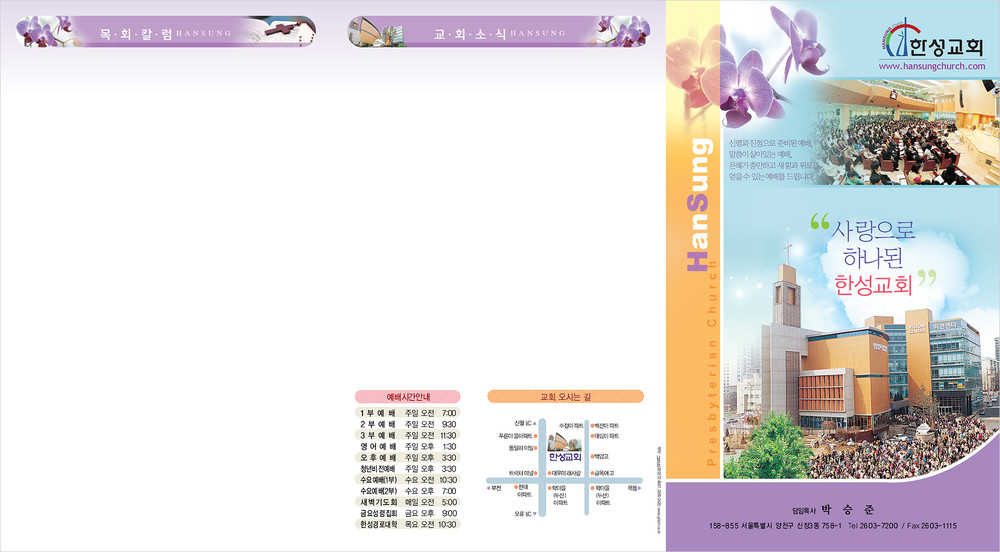Click the 신월 IC up arrow on map
Viewport: 1000px width, 552px height.
[536, 423]
